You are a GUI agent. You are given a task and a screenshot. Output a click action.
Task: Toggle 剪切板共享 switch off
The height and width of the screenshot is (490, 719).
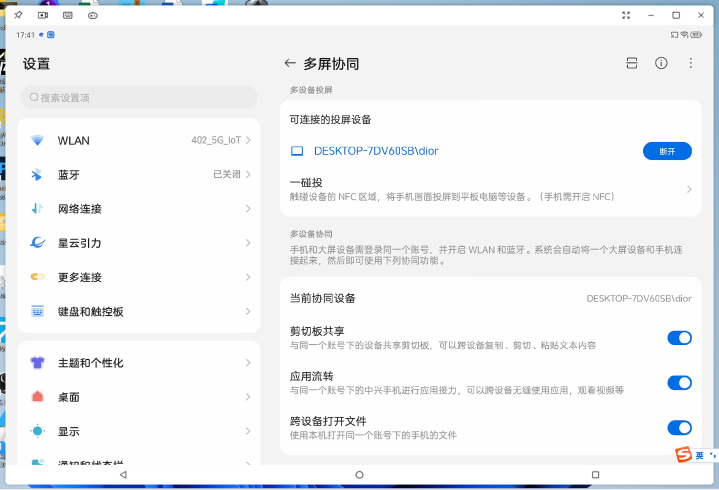[679, 338]
